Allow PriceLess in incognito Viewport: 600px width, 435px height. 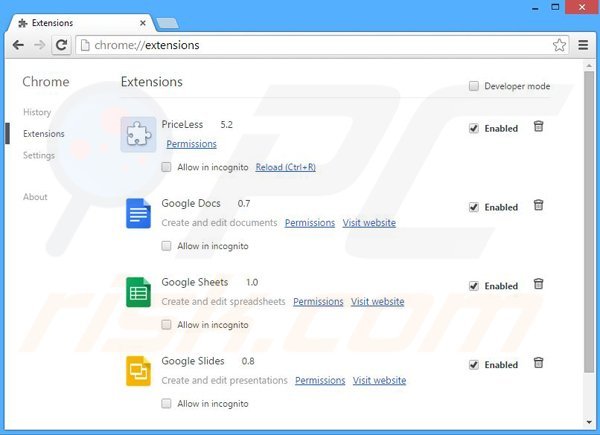(166, 167)
